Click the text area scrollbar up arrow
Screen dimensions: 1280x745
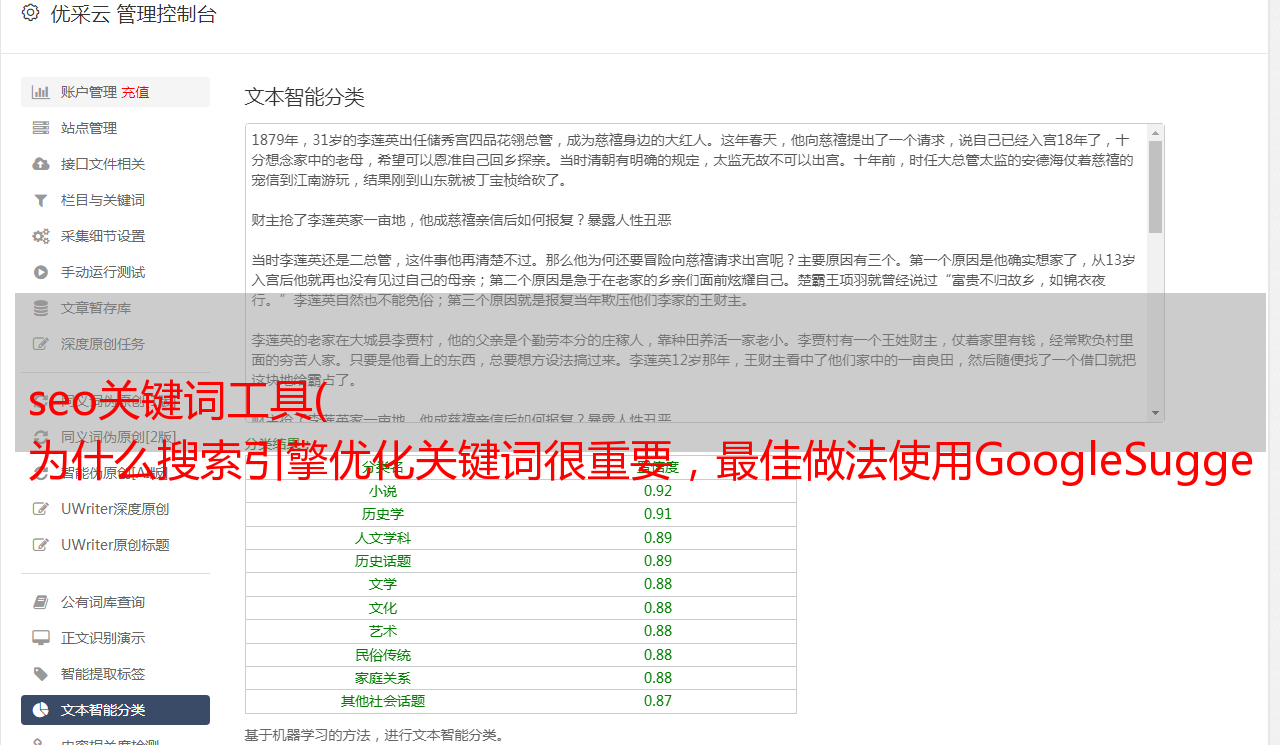(1156, 132)
